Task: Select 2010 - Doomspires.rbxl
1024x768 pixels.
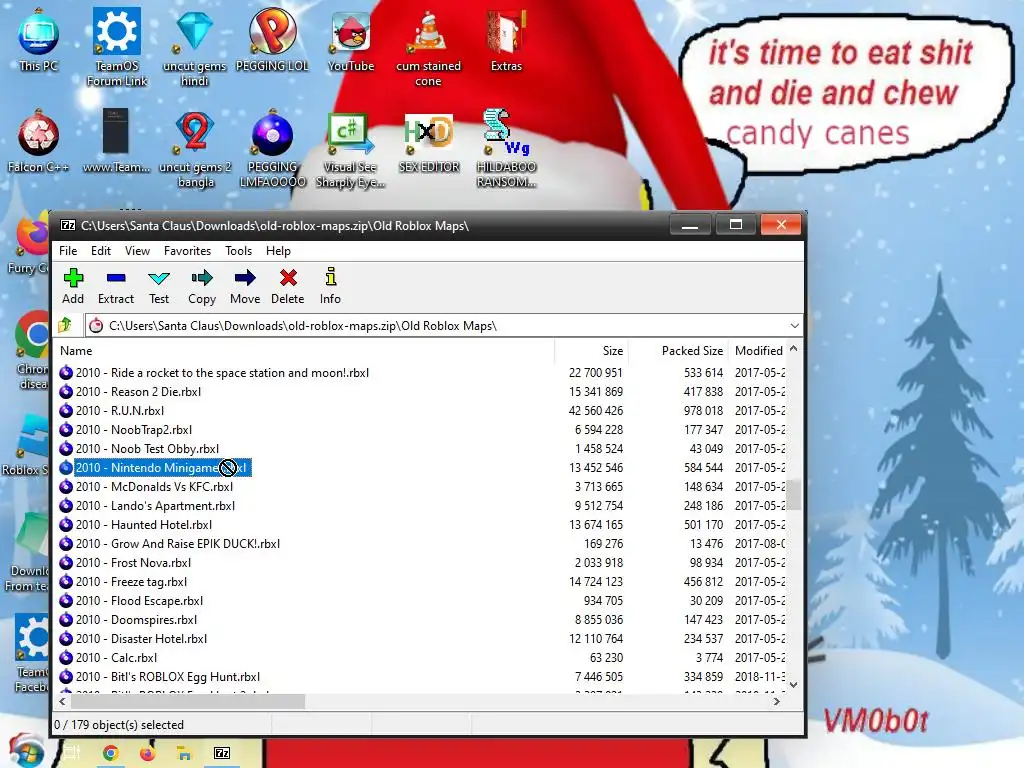Action: (x=128, y=619)
